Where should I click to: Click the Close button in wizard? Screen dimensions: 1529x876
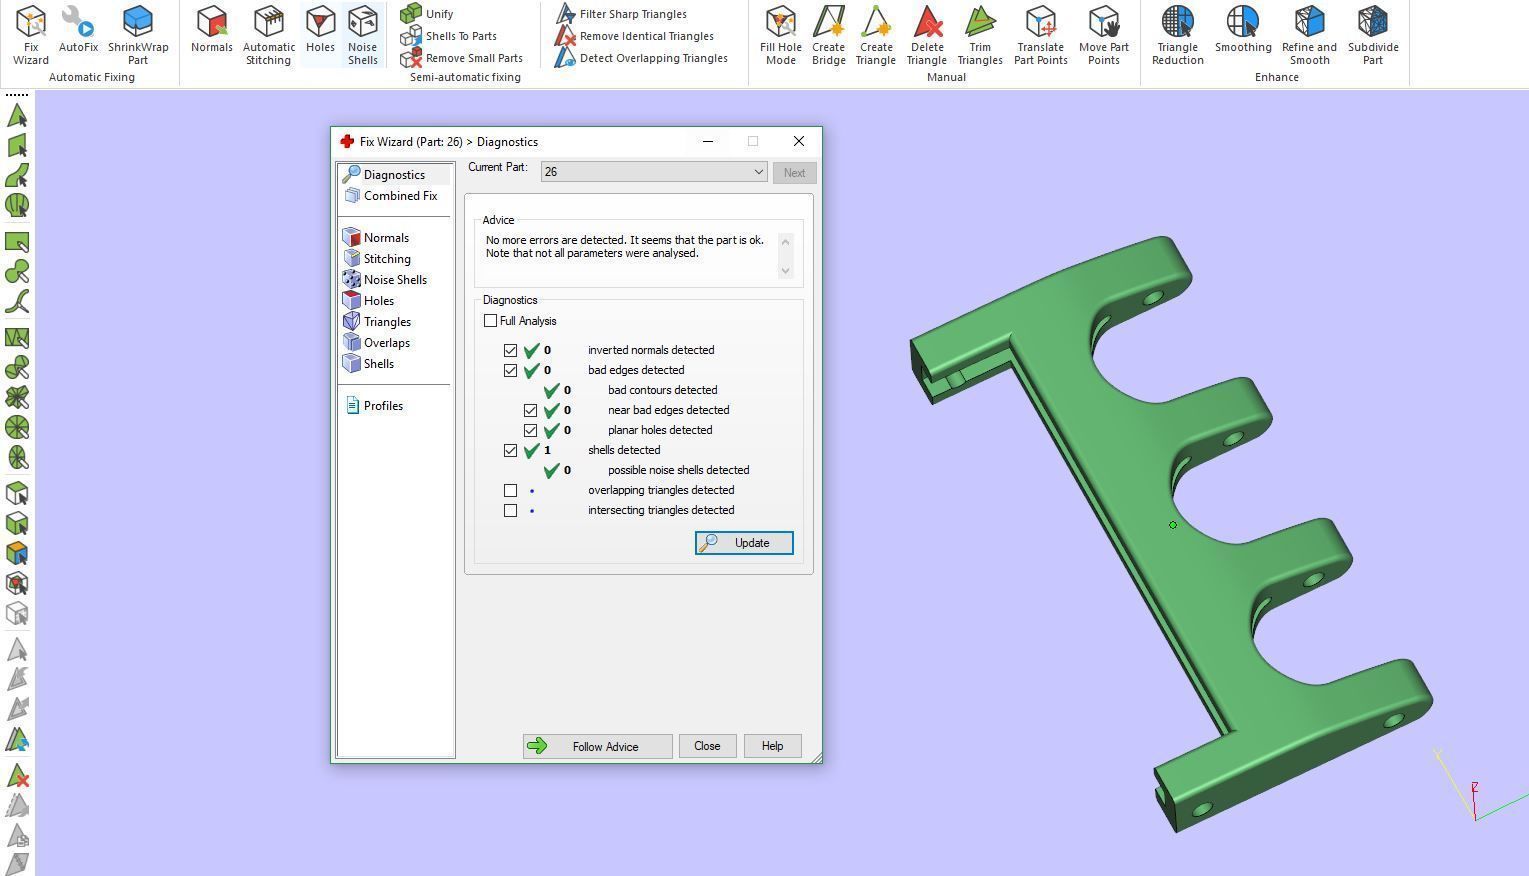point(707,746)
